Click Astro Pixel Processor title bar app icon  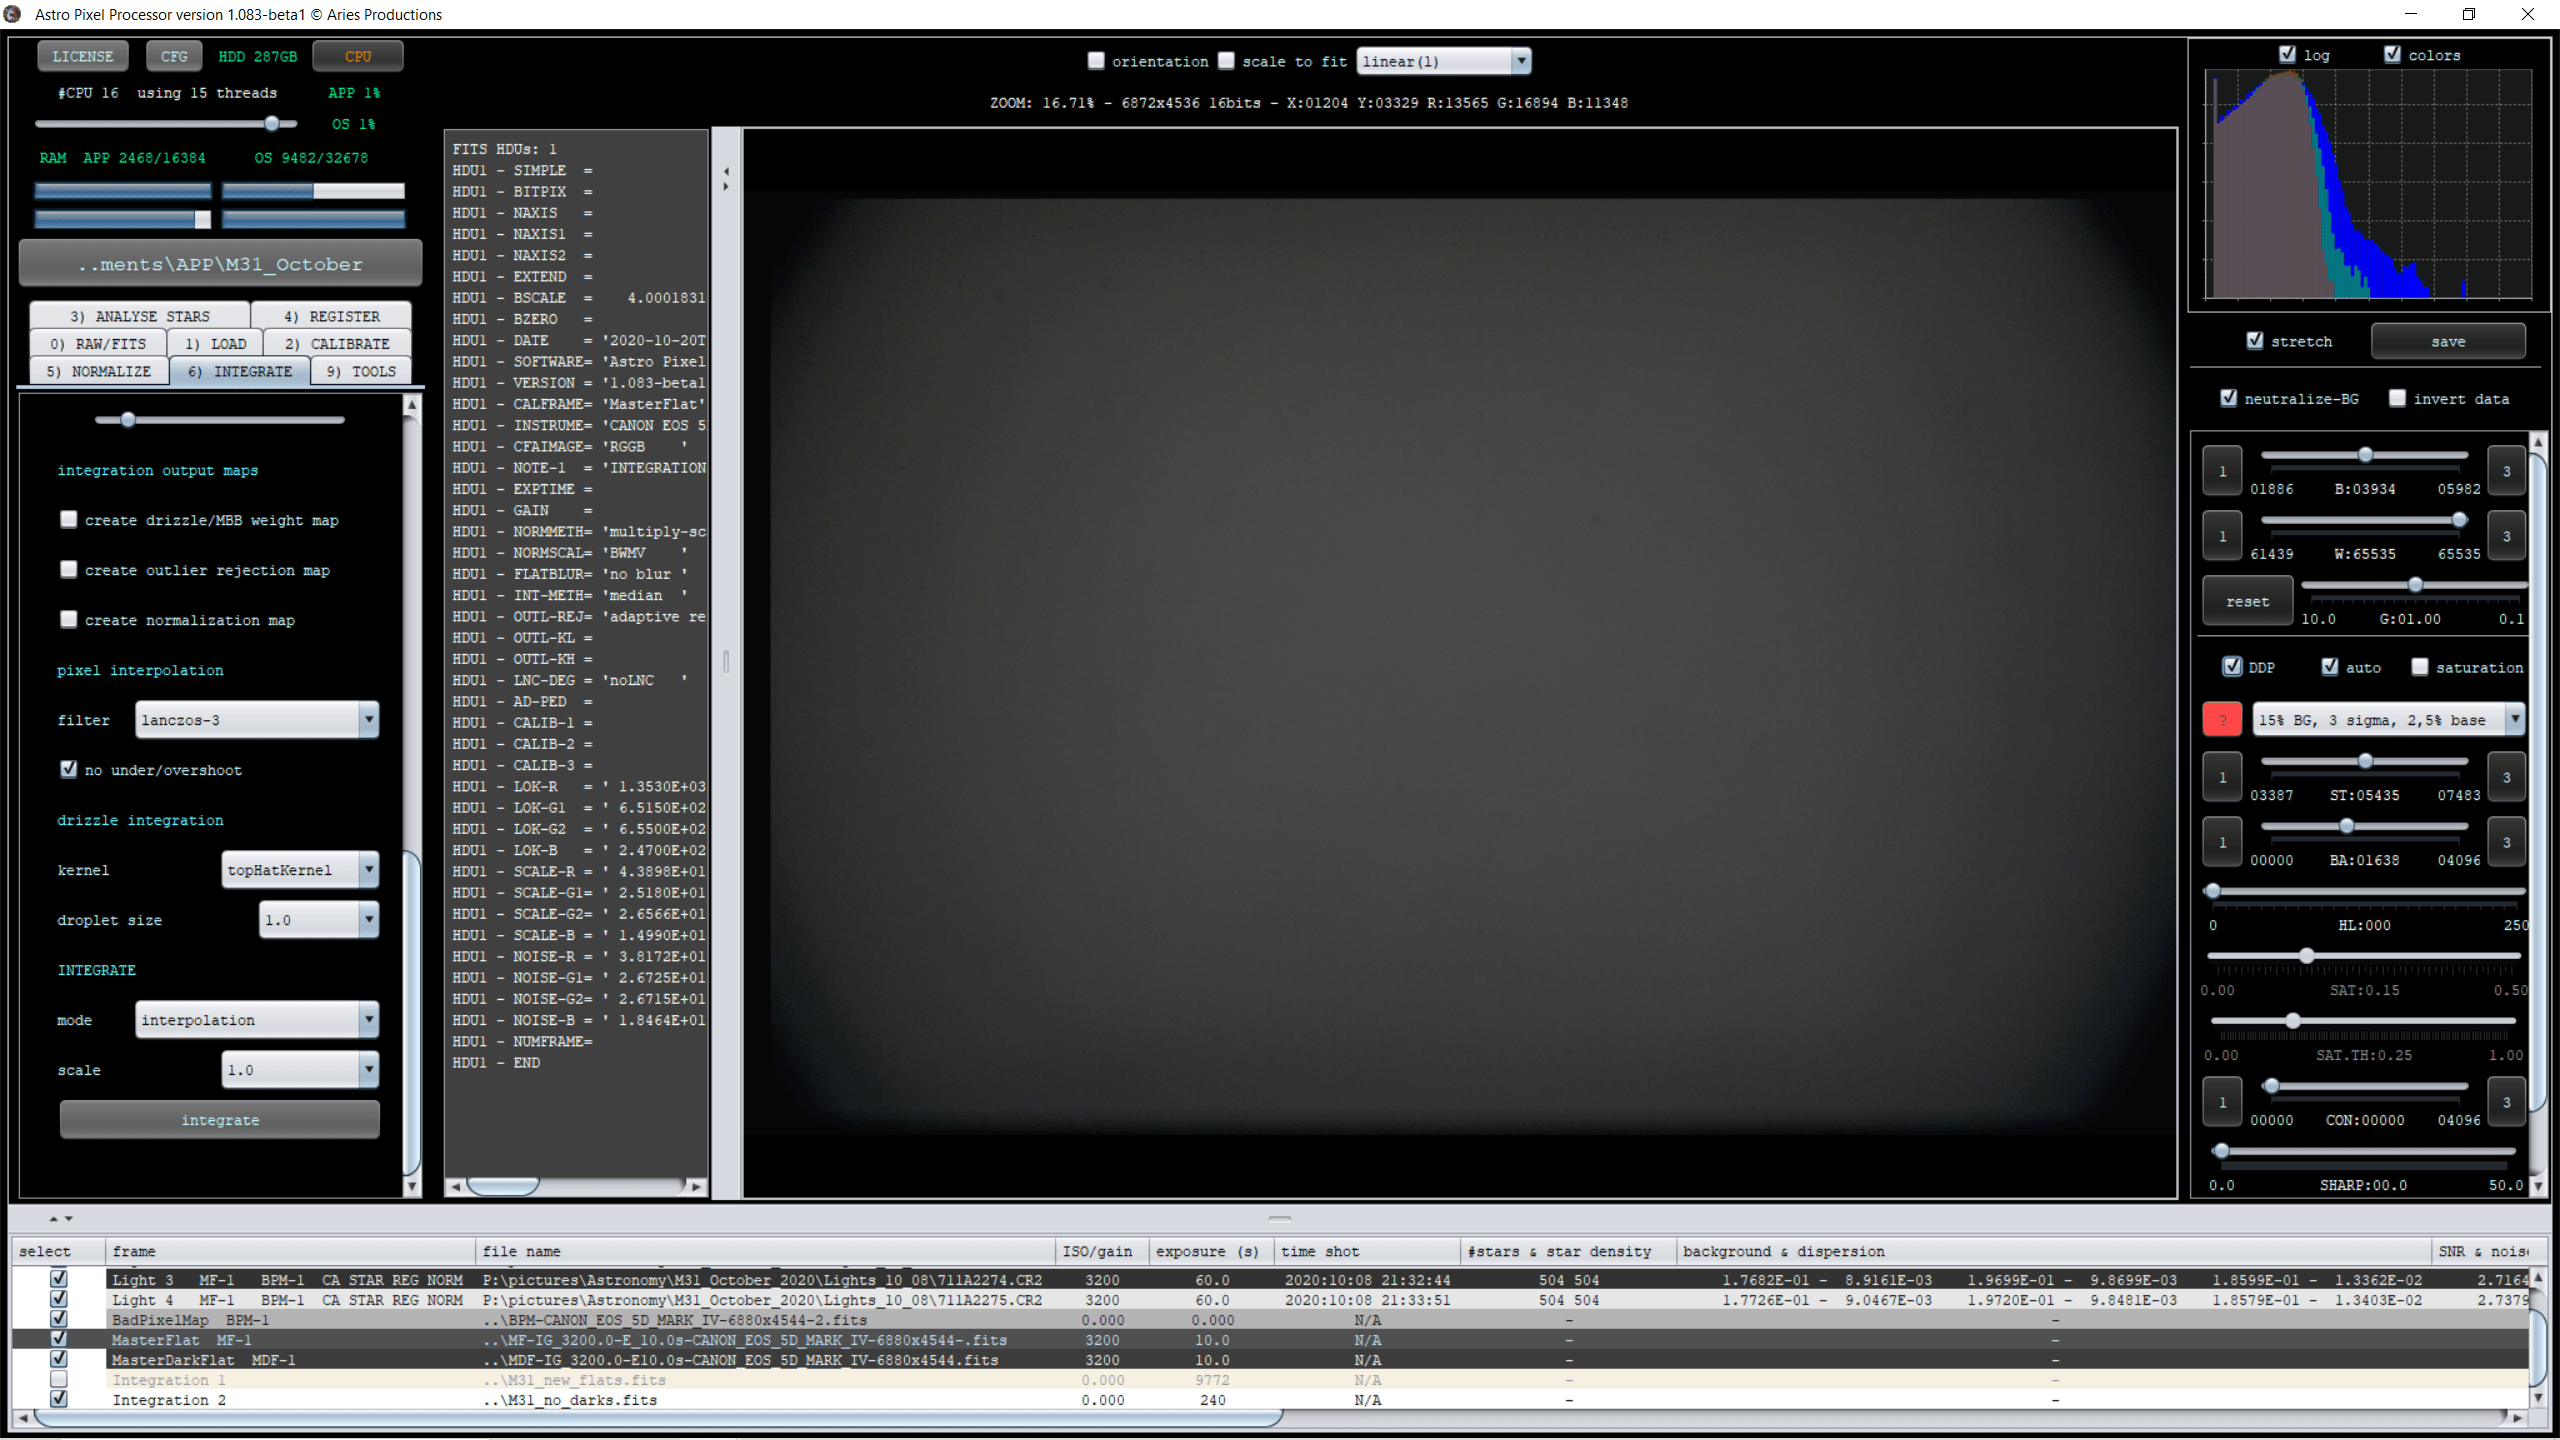coord(13,14)
